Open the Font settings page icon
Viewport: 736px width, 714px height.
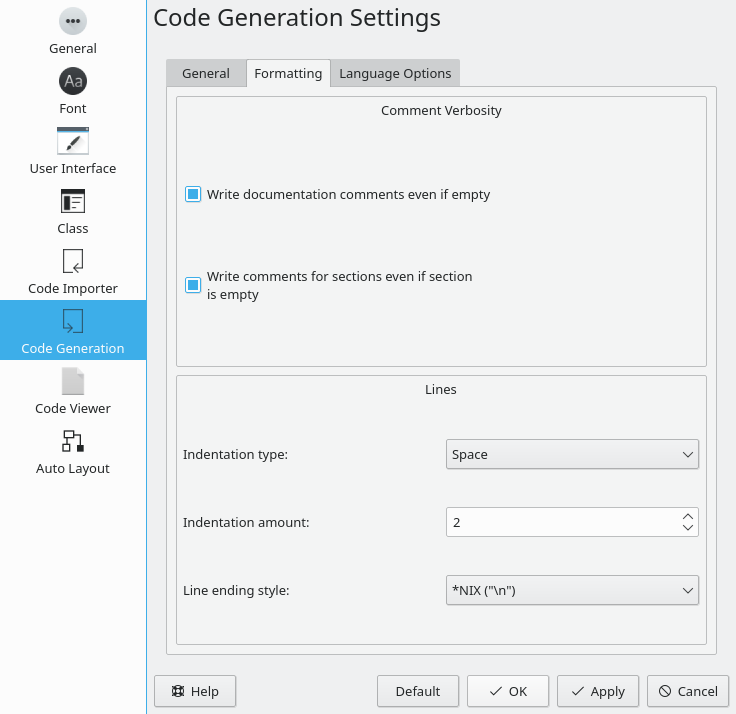(x=73, y=81)
